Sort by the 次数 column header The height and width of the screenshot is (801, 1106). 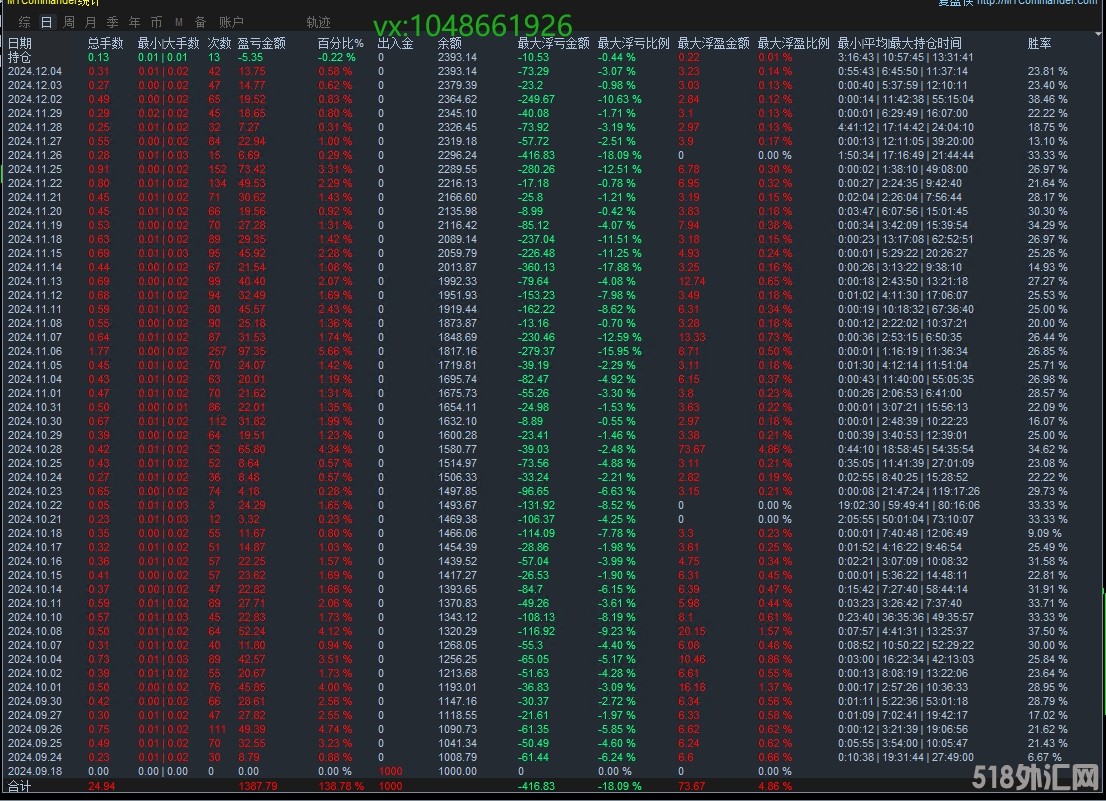pyautogui.click(x=220, y=44)
